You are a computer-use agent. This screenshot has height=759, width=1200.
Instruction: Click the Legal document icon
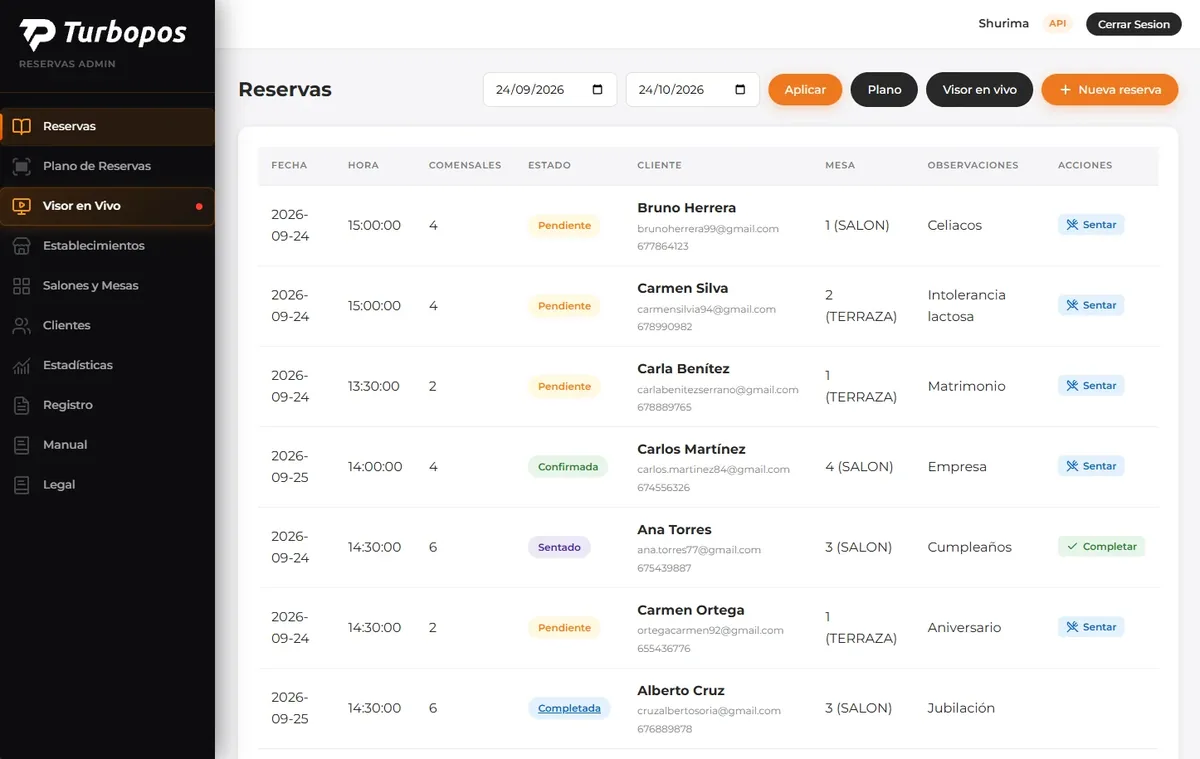click(x=21, y=485)
